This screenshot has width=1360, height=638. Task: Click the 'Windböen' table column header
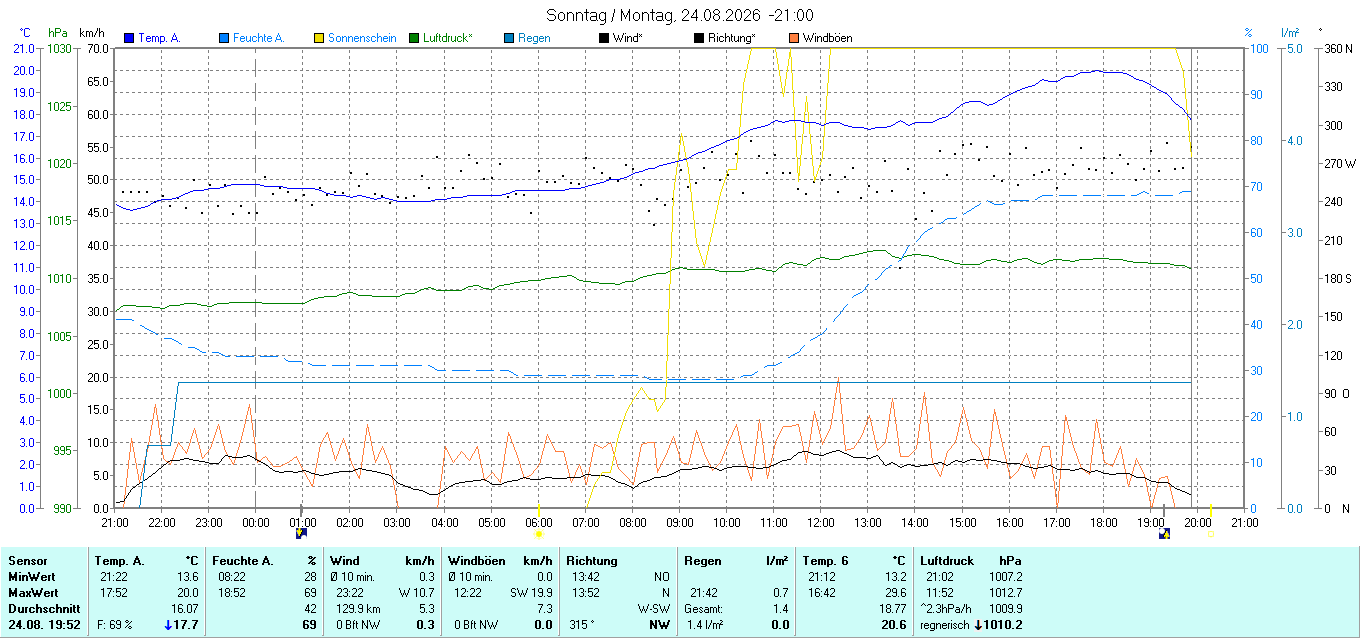pyautogui.click(x=476, y=561)
